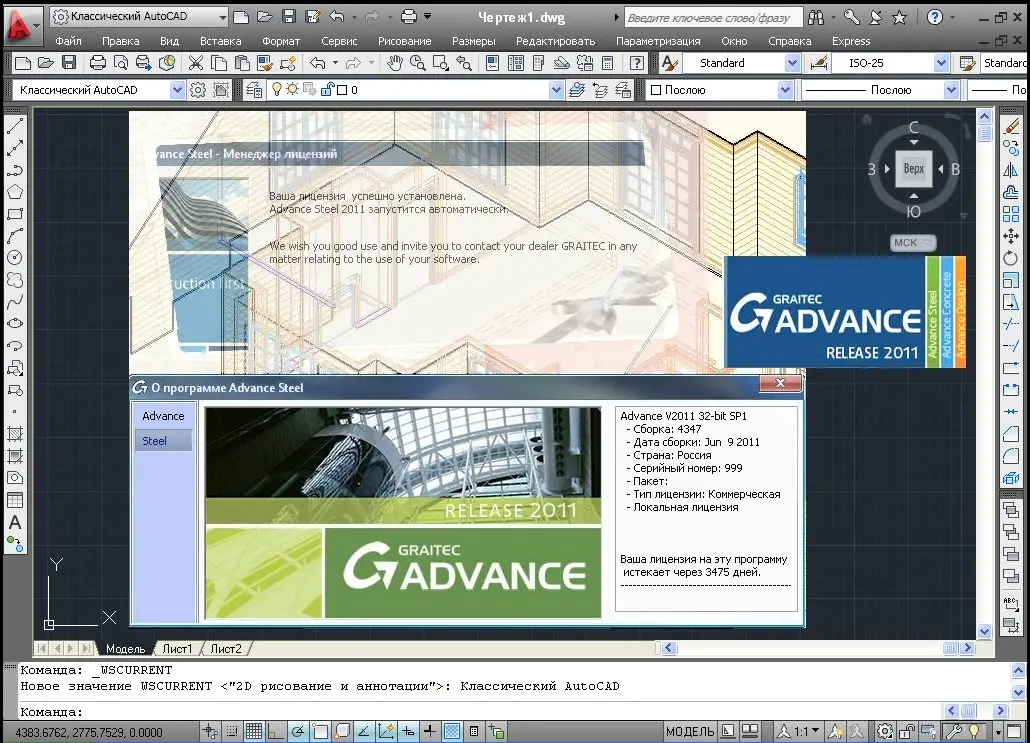Viewport: 1030px width, 743px height.
Task: Select the Array modify tool
Action: click(1011, 214)
